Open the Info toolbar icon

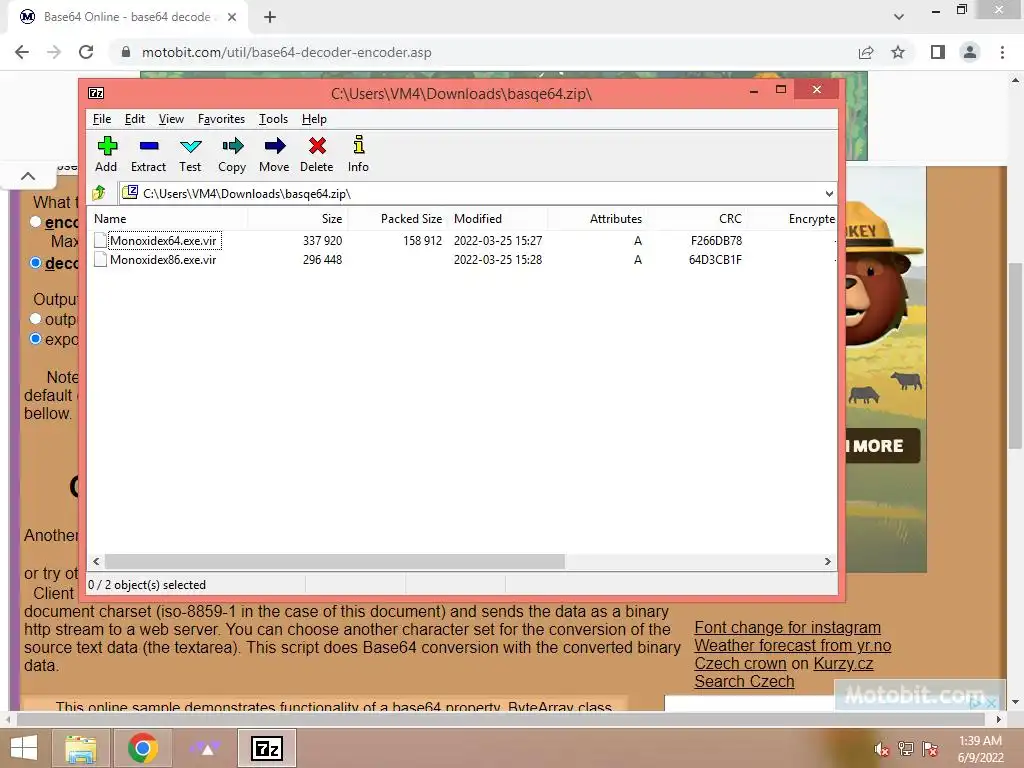coord(359,145)
